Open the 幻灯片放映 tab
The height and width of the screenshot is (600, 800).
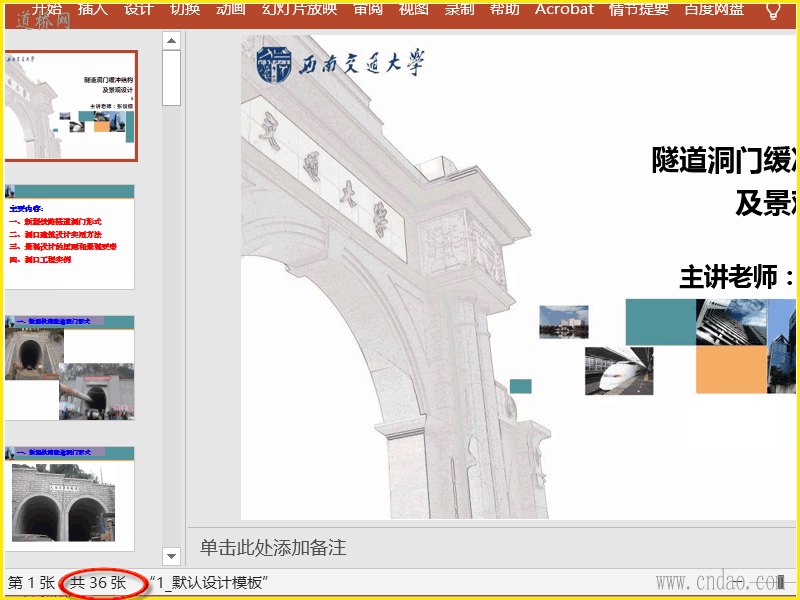299,9
